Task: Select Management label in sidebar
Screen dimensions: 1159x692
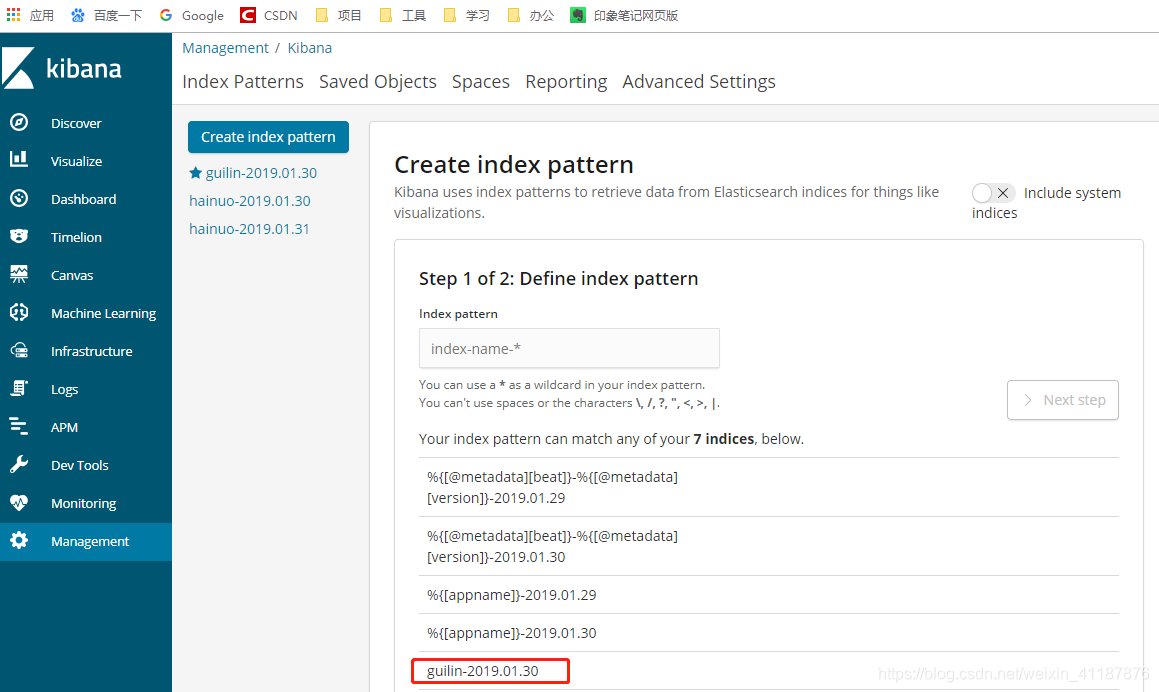Action: (90, 542)
